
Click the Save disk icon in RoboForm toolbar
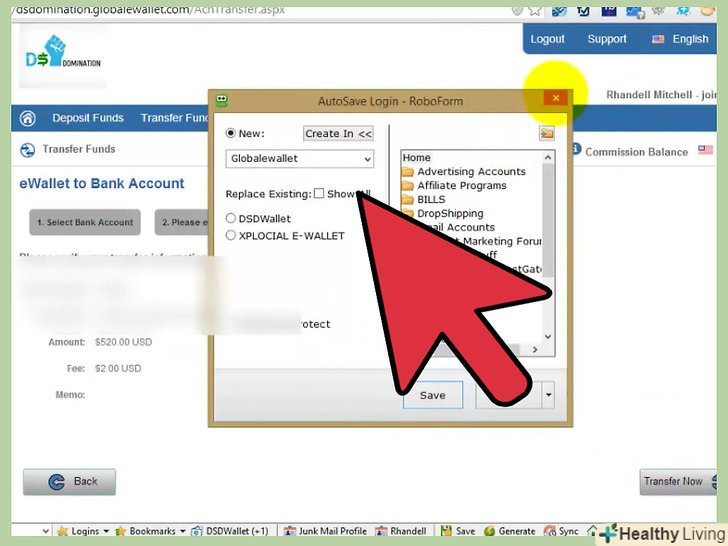click(x=446, y=530)
